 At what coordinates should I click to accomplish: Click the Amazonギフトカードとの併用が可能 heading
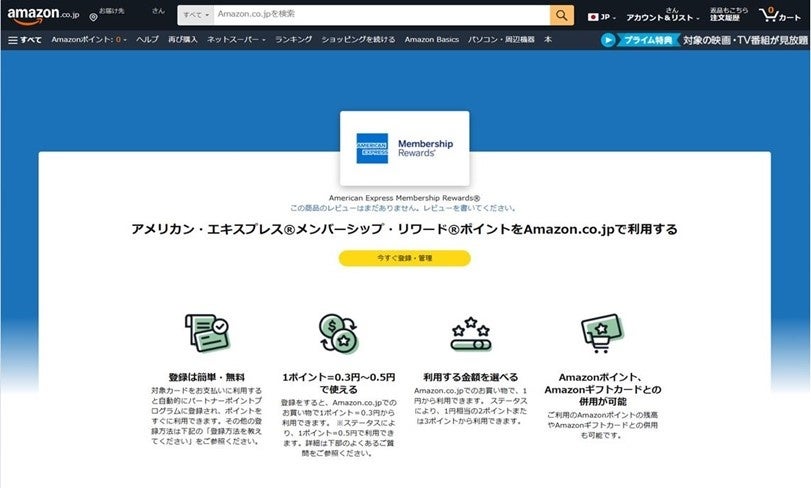click(x=603, y=389)
